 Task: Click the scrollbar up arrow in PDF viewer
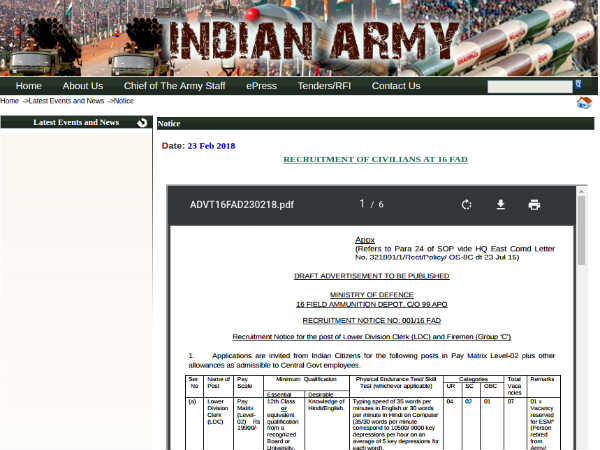pos(582,191)
